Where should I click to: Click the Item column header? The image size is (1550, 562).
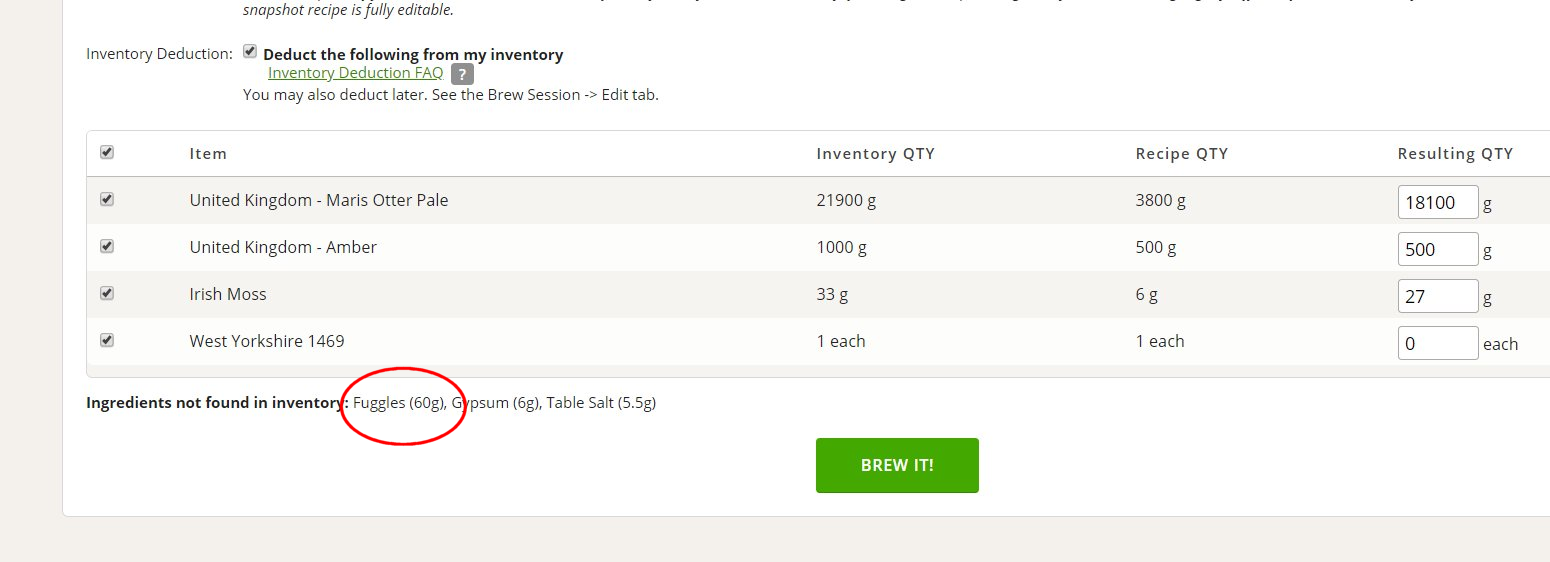click(208, 154)
